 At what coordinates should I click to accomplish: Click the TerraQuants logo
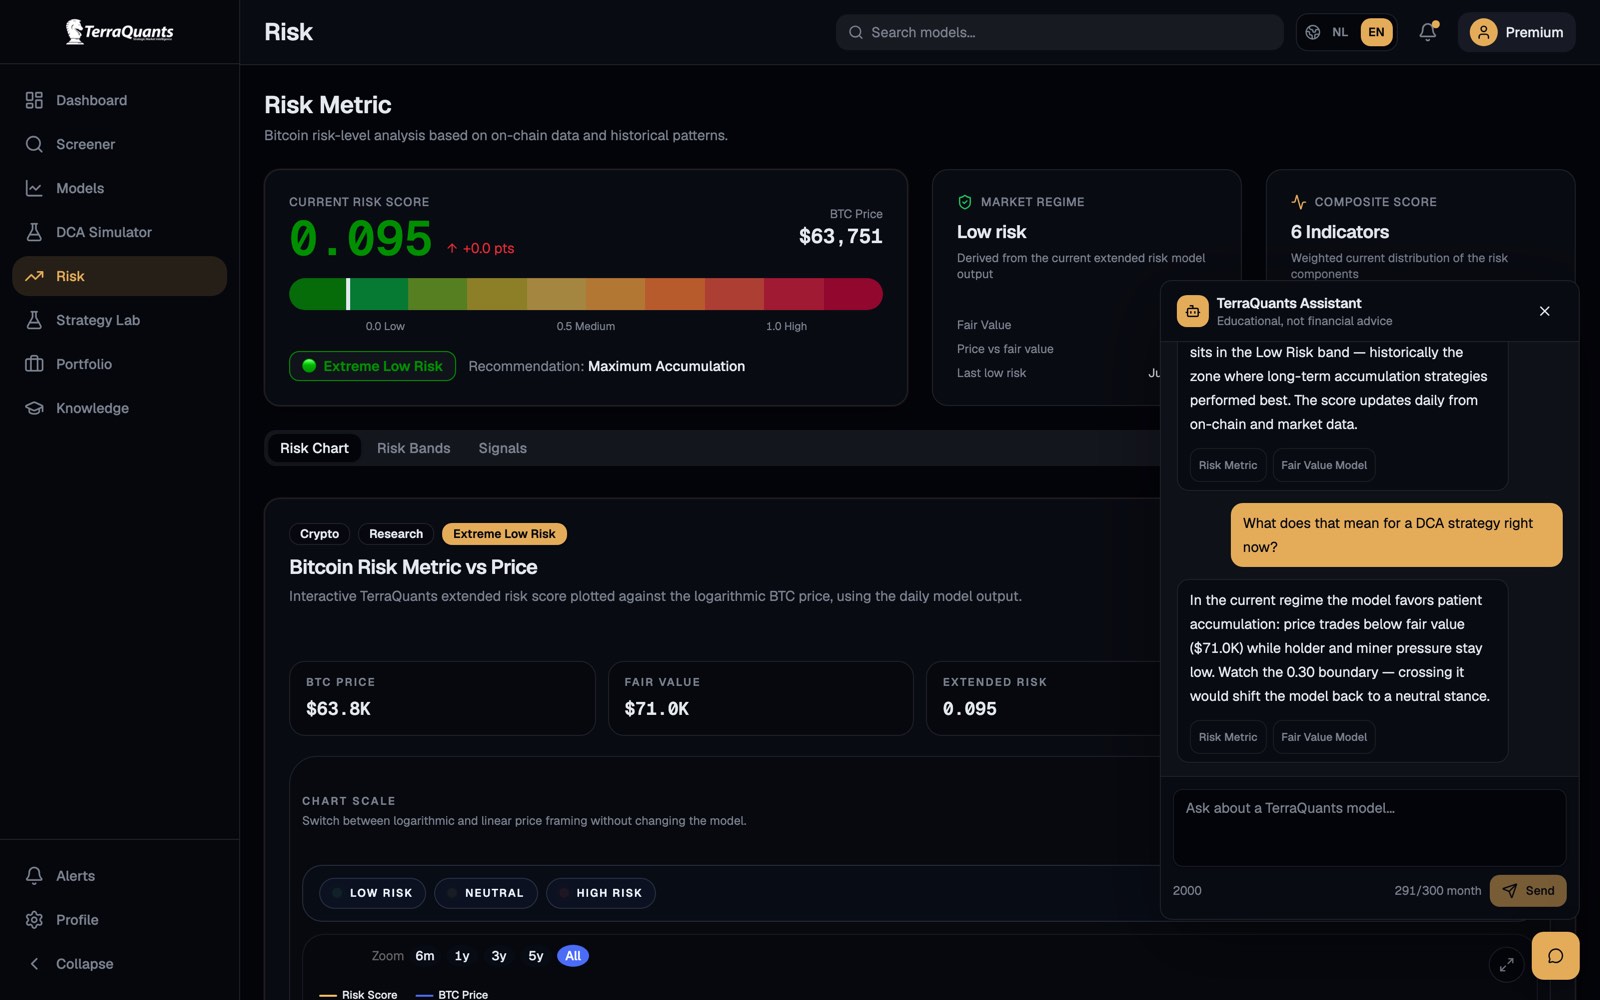tap(119, 32)
